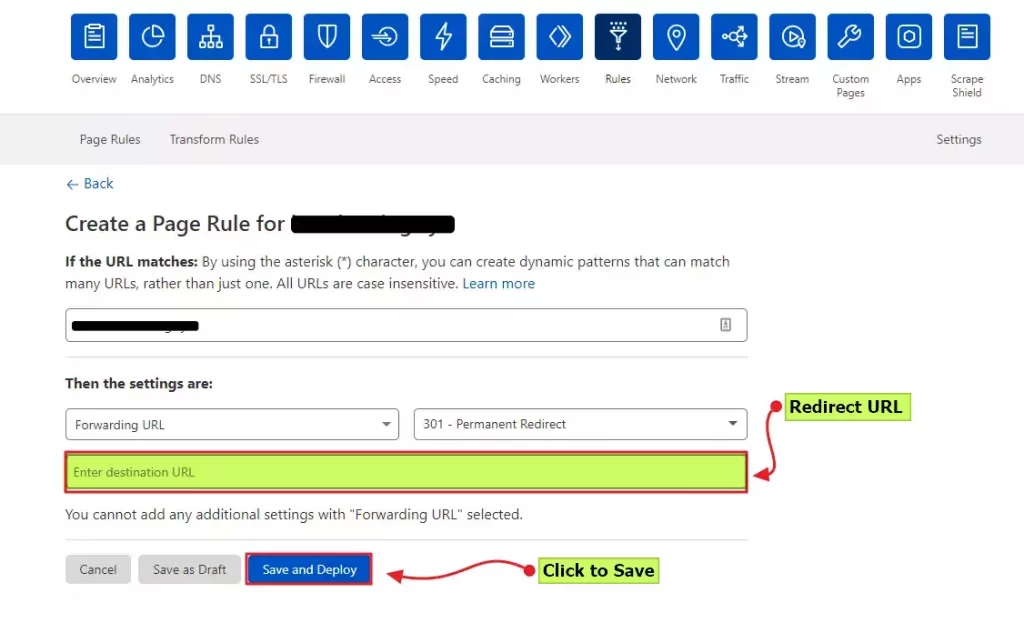
Task: Click the icon inside URL match field
Action: tap(726, 325)
